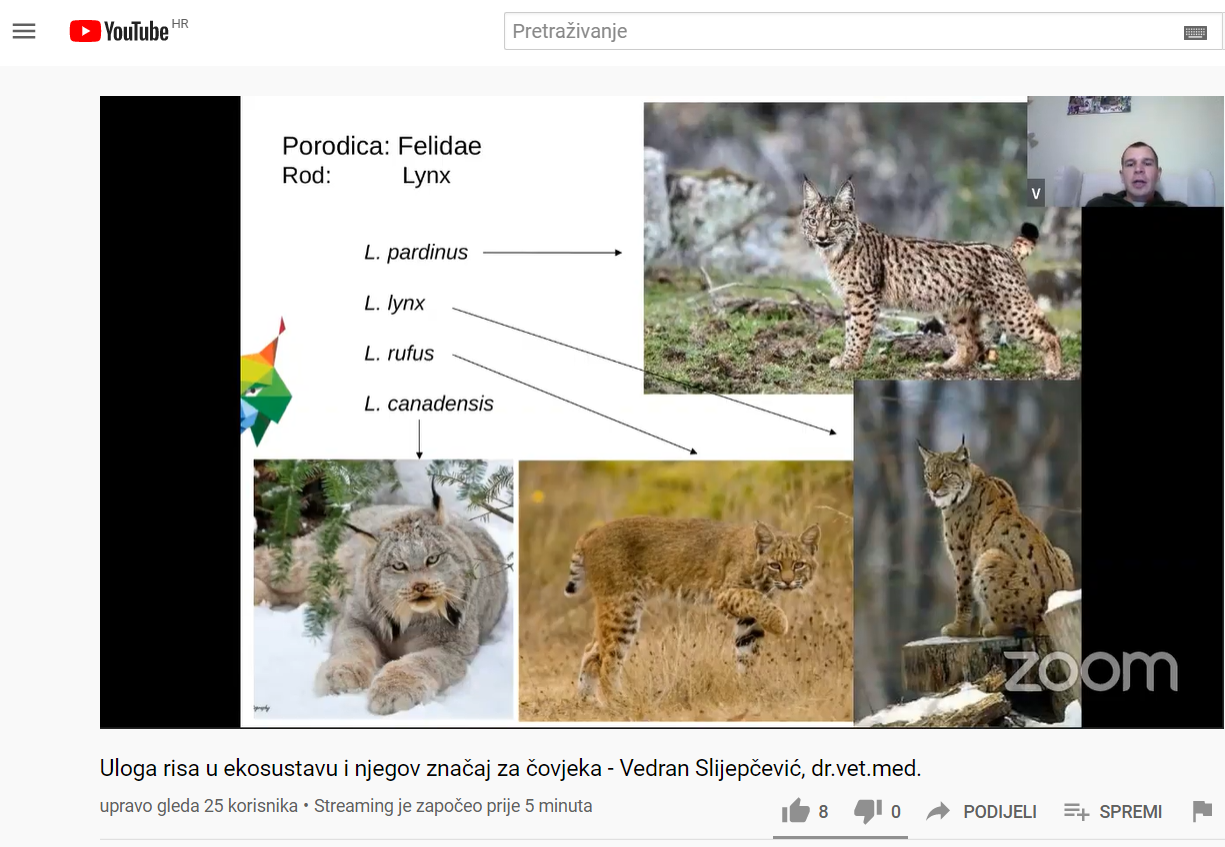Click the share arrow icon
This screenshot has width=1225, height=847.
coord(938,811)
